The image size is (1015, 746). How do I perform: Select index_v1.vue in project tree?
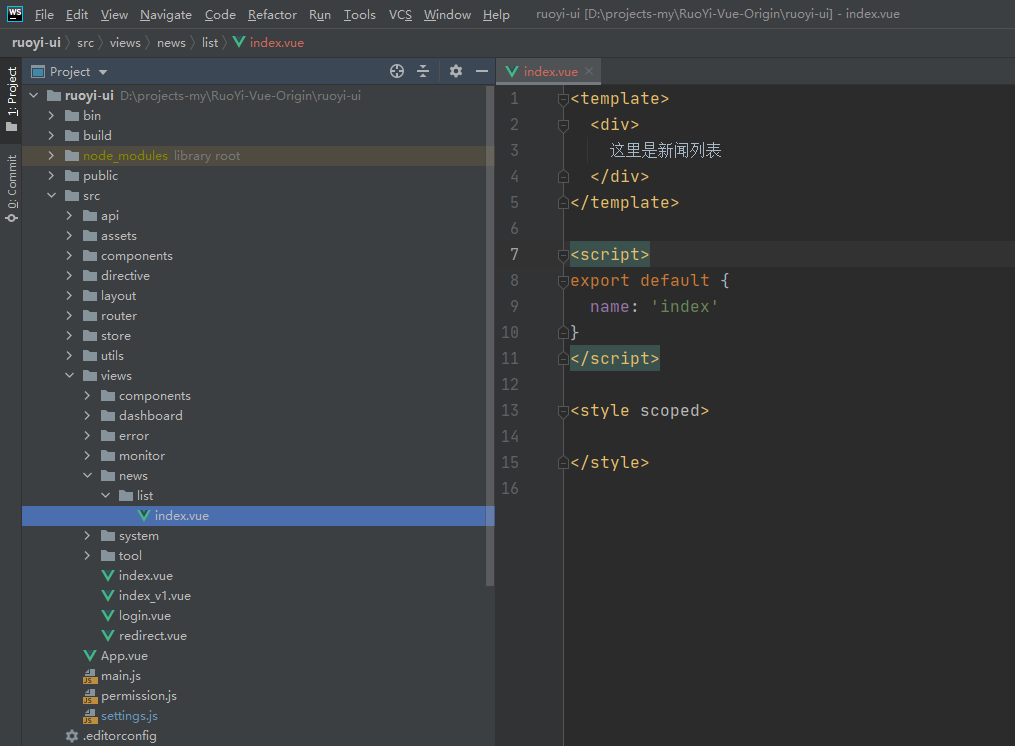154,596
